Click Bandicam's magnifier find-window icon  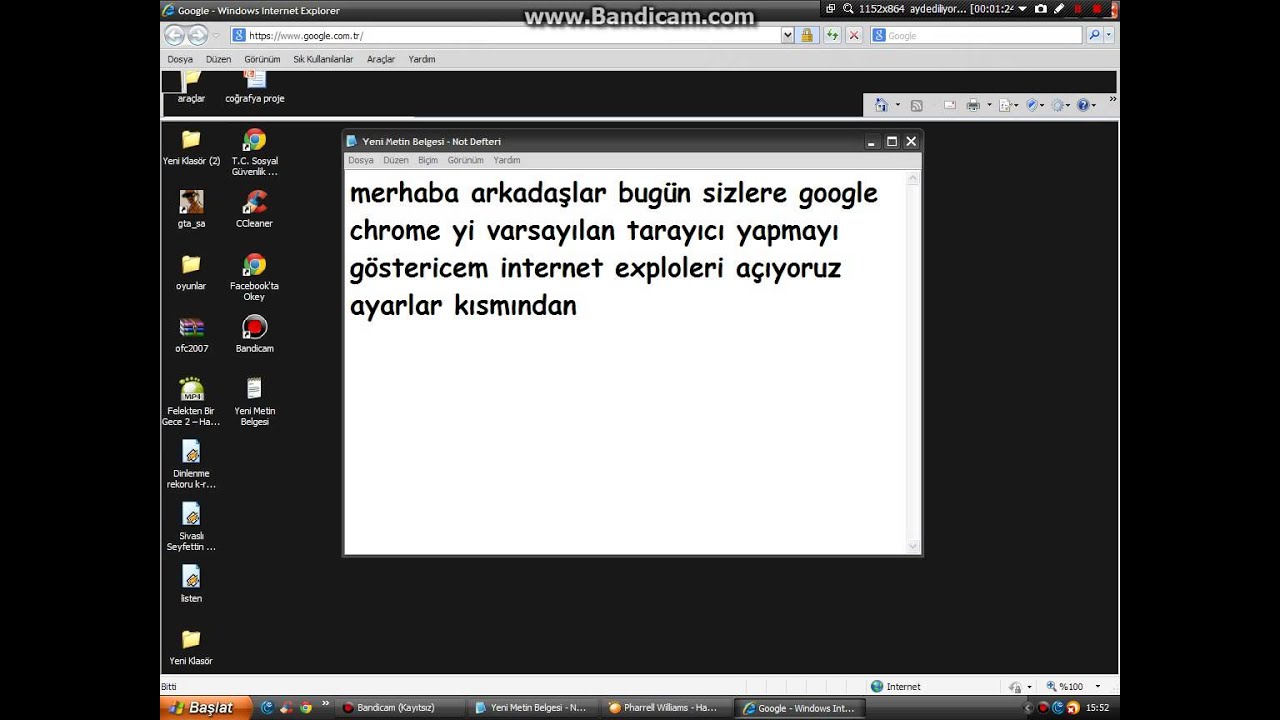click(848, 9)
